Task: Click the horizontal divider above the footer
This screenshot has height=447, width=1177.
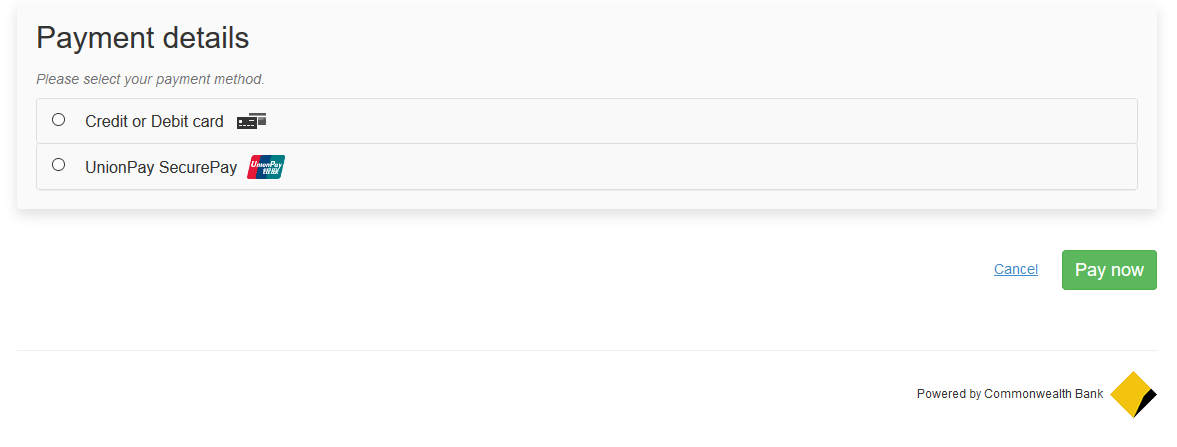Action: coord(586,350)
